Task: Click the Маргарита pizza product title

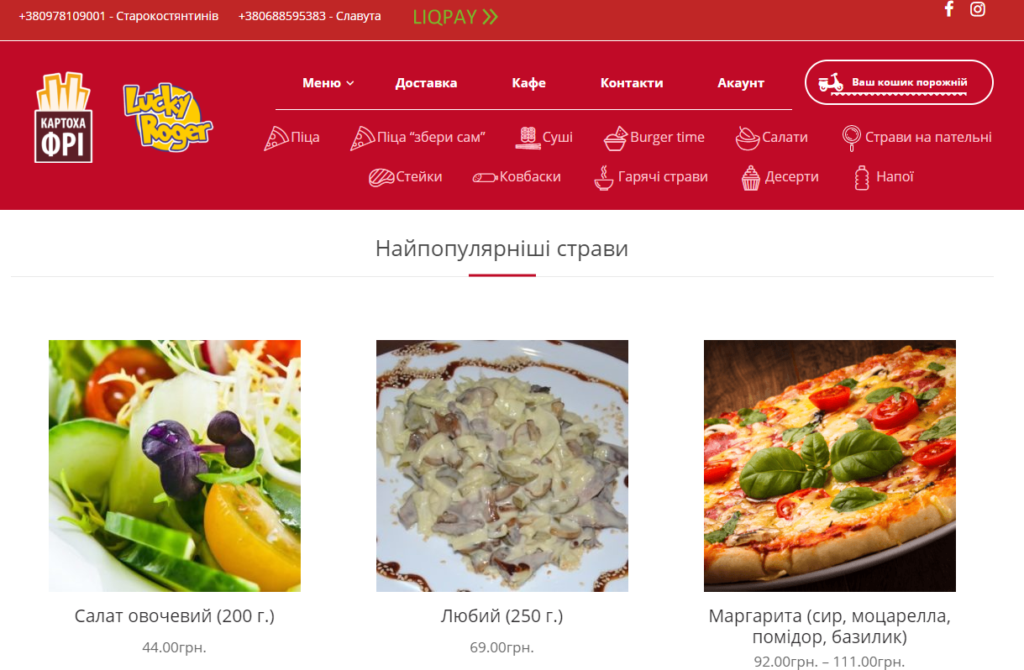Action: (x=829, y=626)
